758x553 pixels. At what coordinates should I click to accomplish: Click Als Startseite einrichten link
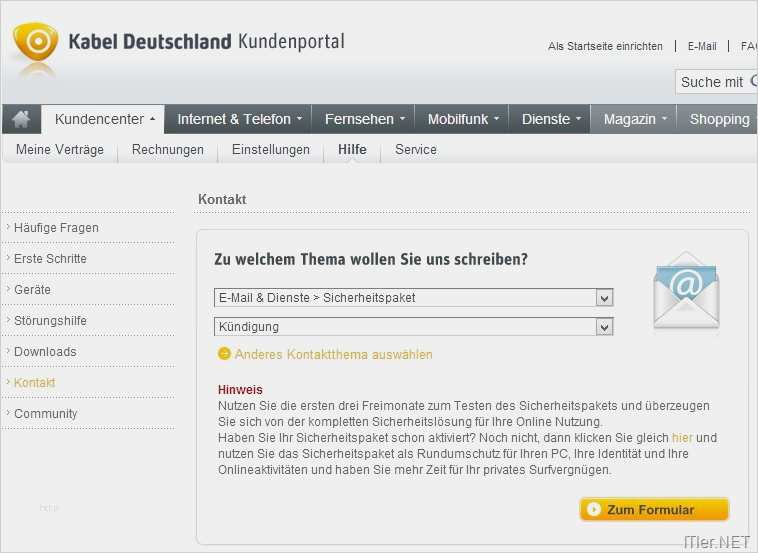click(x=605, y=46)
